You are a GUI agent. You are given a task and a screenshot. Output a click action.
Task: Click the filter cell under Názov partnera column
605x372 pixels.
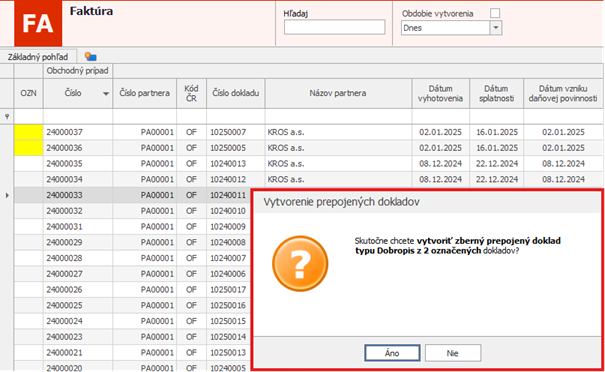pos(338,117)
